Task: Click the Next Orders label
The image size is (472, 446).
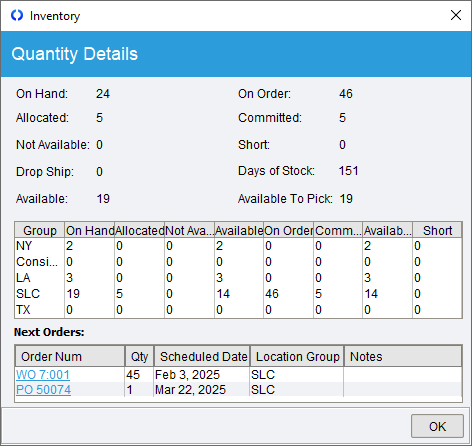Action: coord(49,332)
